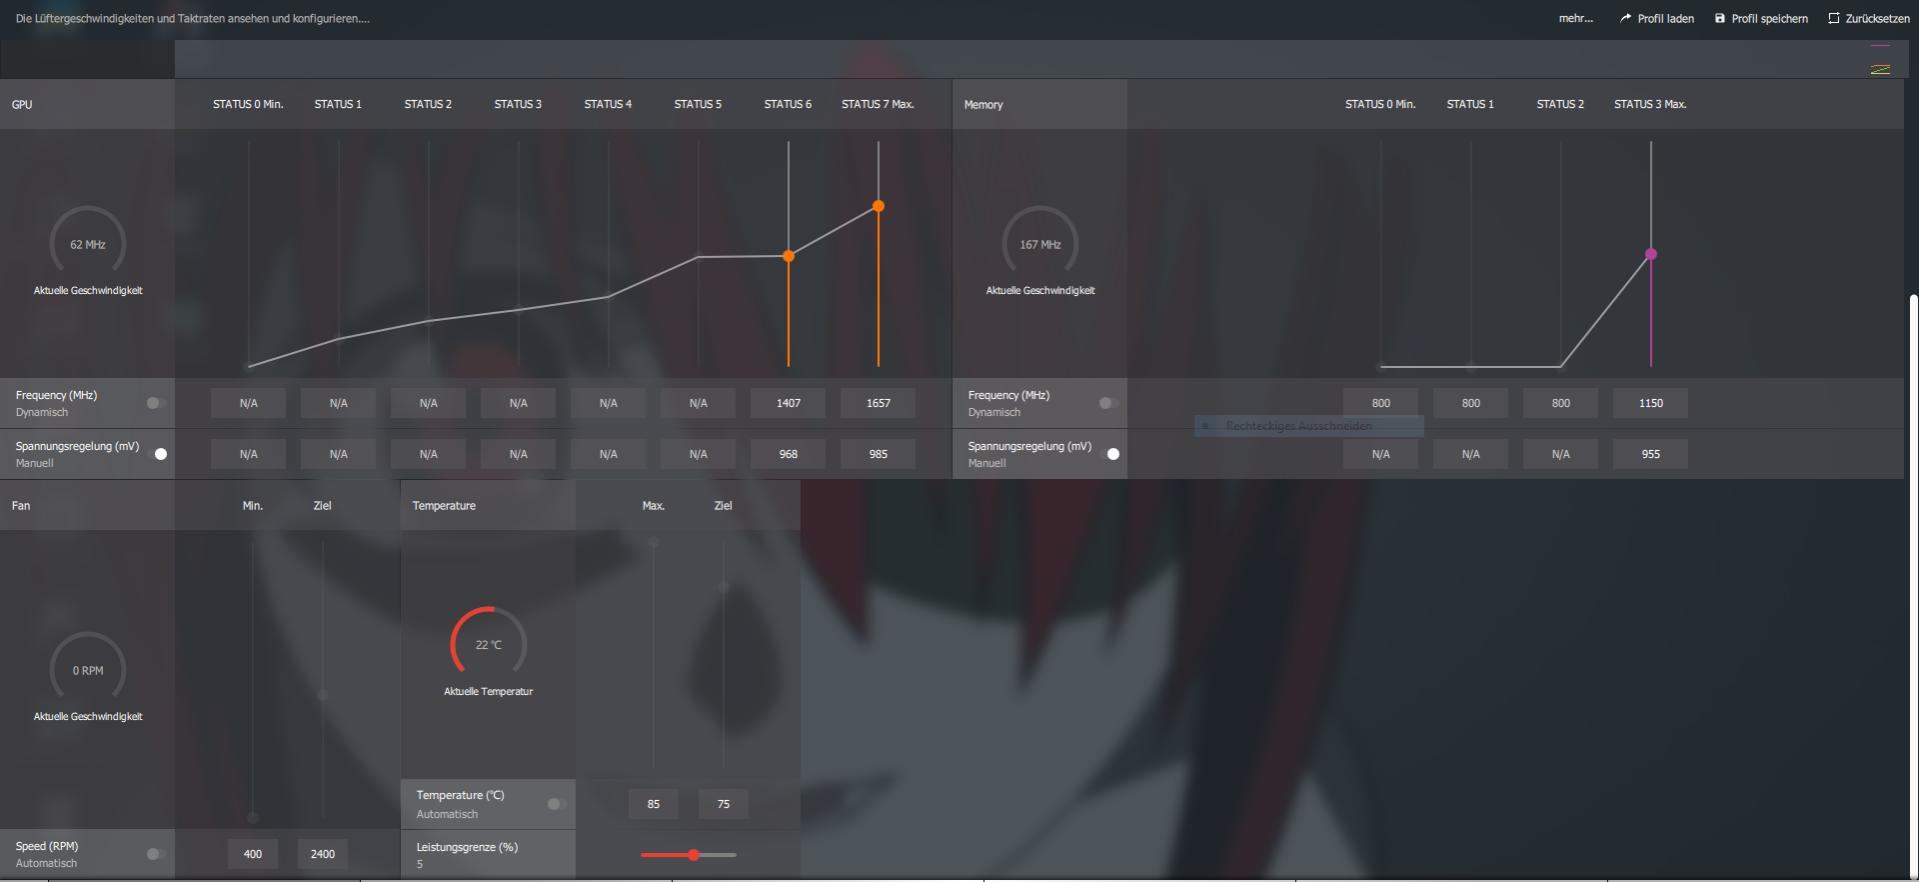
Task: Click the fan Min. speed field 400
Action: 253,854
